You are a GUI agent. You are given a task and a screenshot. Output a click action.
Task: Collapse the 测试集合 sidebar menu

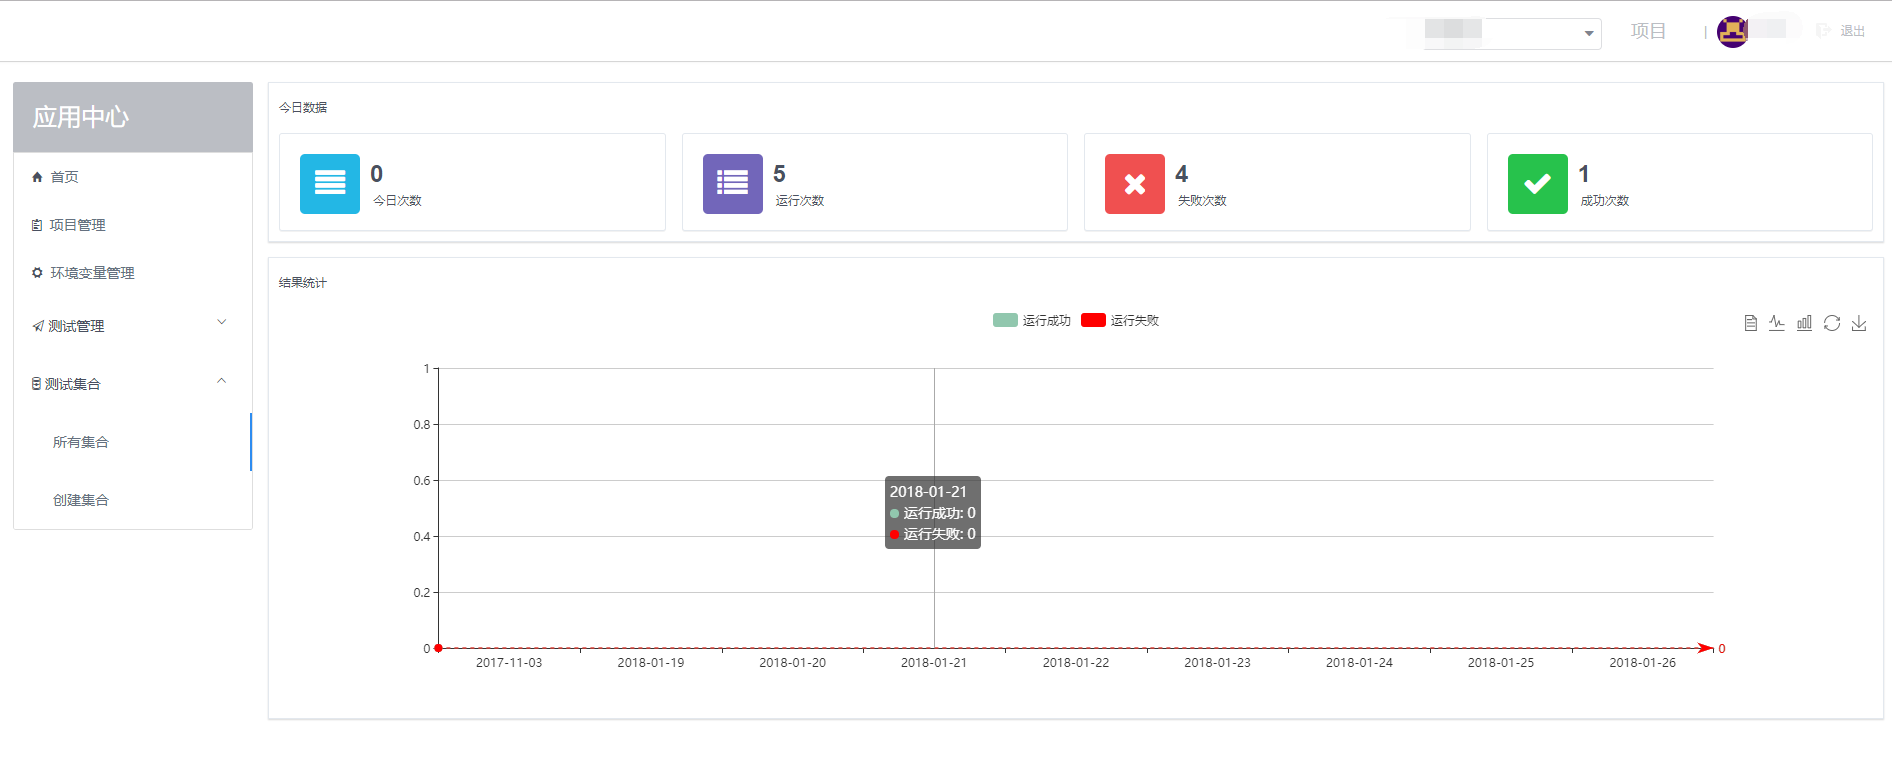(132, 384)
